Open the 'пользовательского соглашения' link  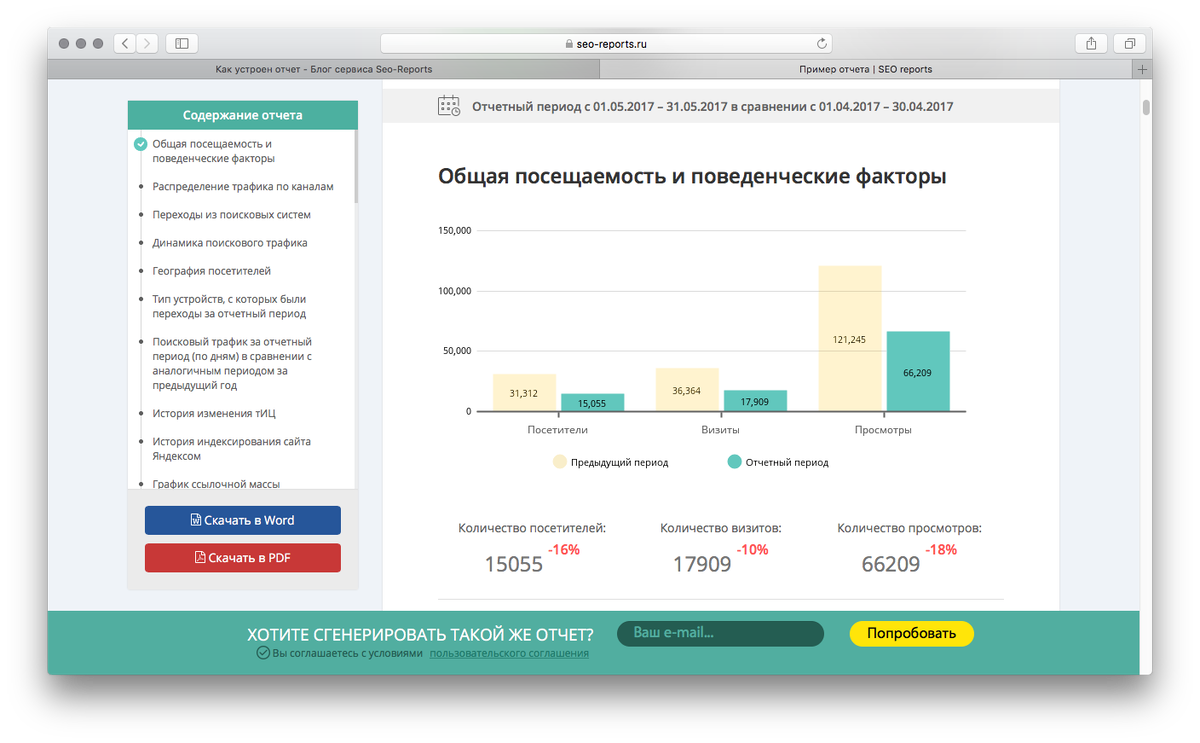tap(510, 652)
